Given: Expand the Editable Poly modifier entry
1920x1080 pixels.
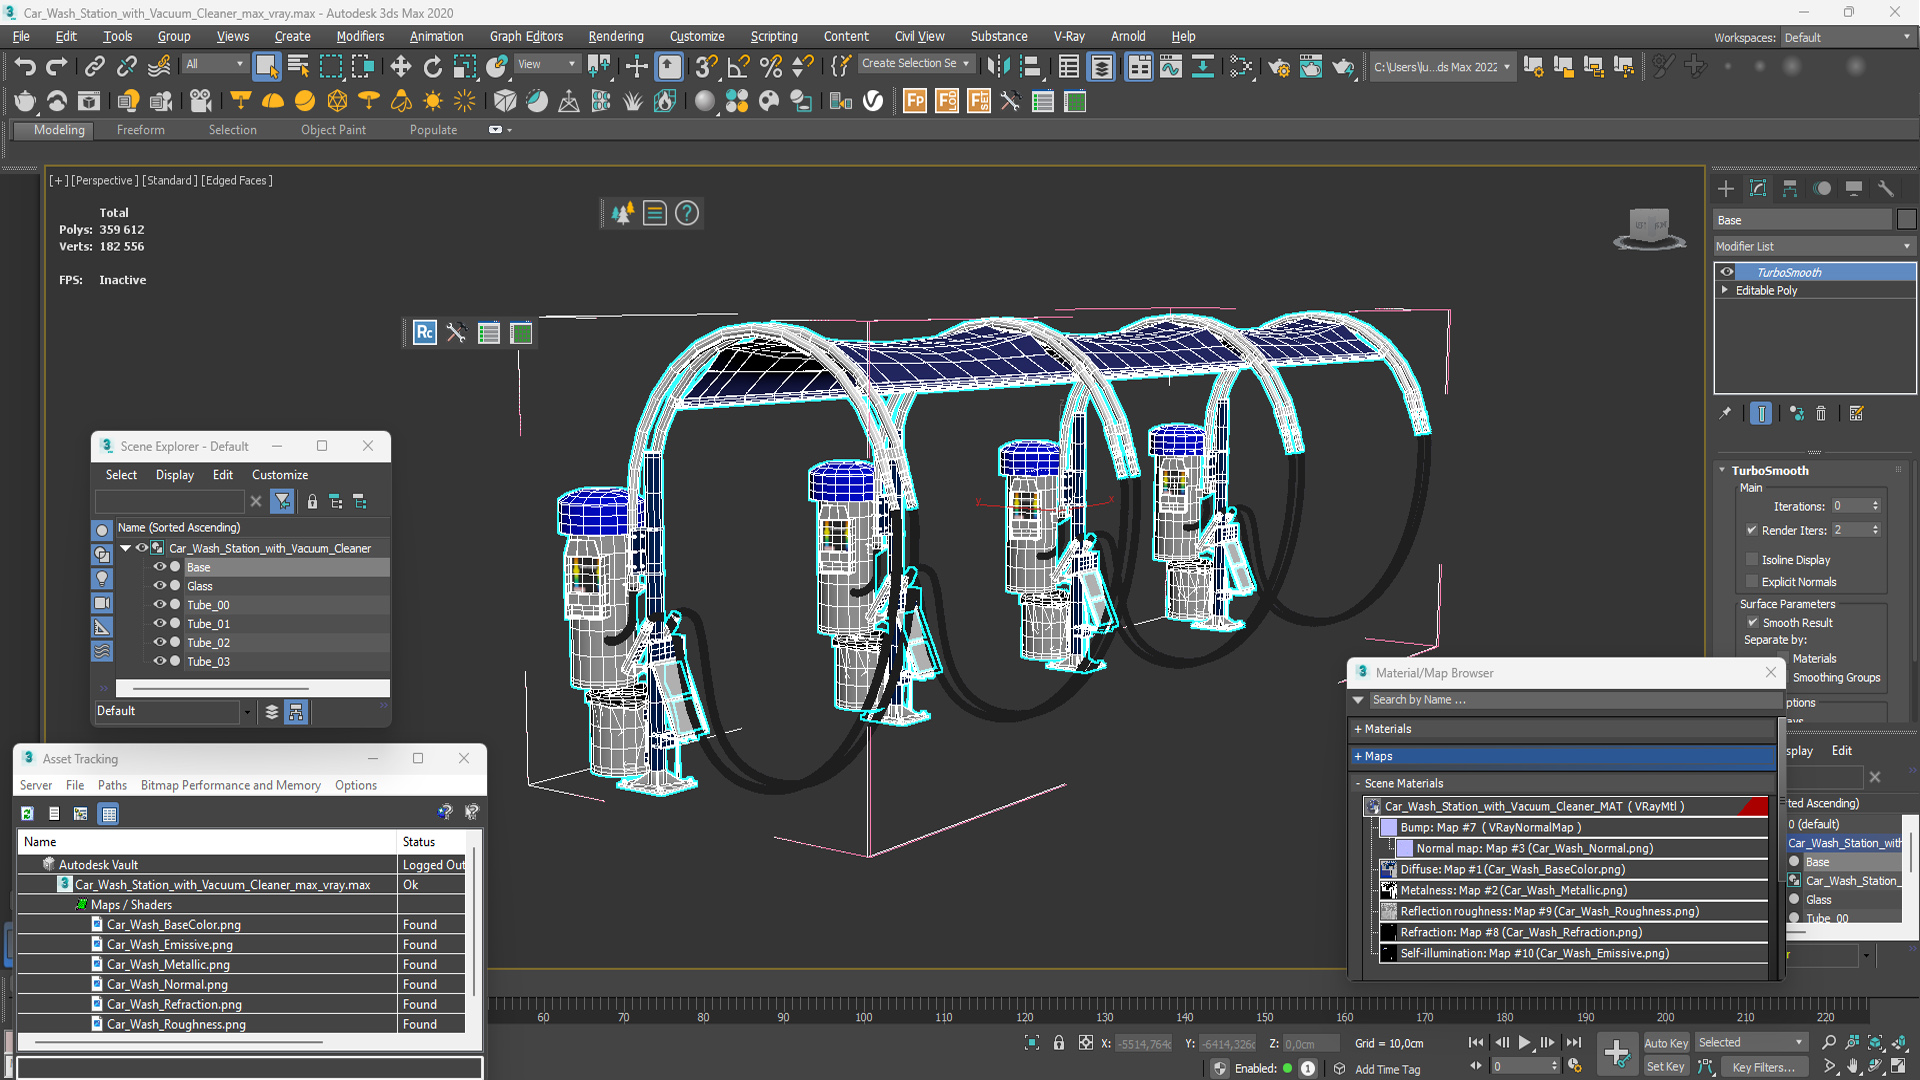Looking at the screenshot, I should click(1724, 290).
